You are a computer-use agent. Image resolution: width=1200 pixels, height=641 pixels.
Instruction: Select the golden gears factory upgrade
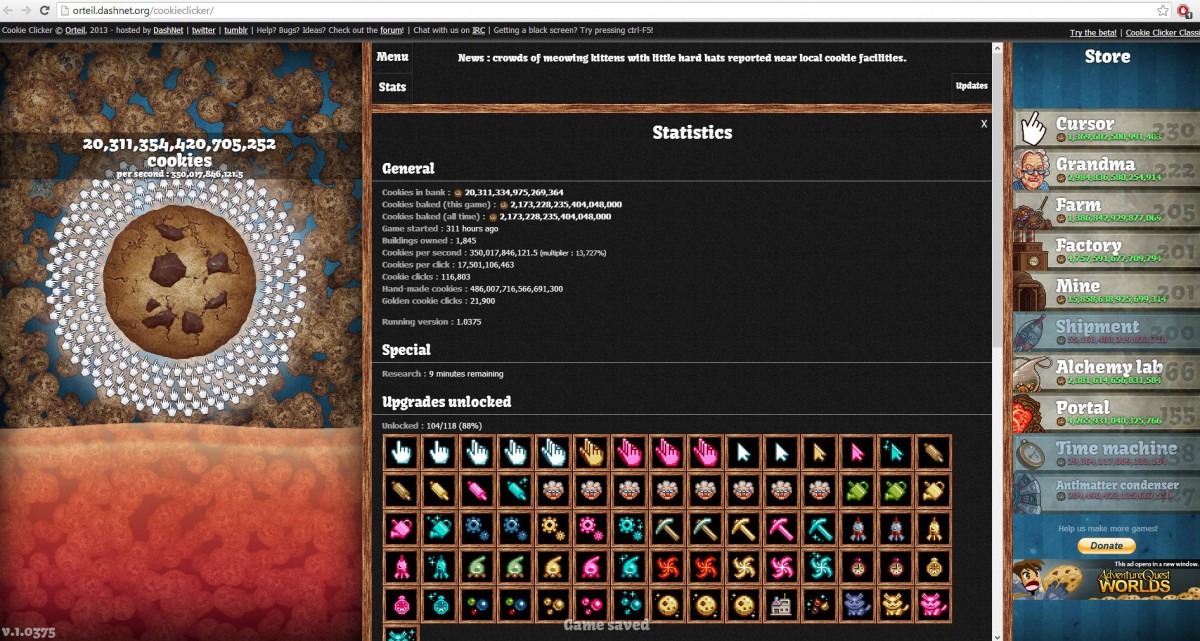click(553, 528)
